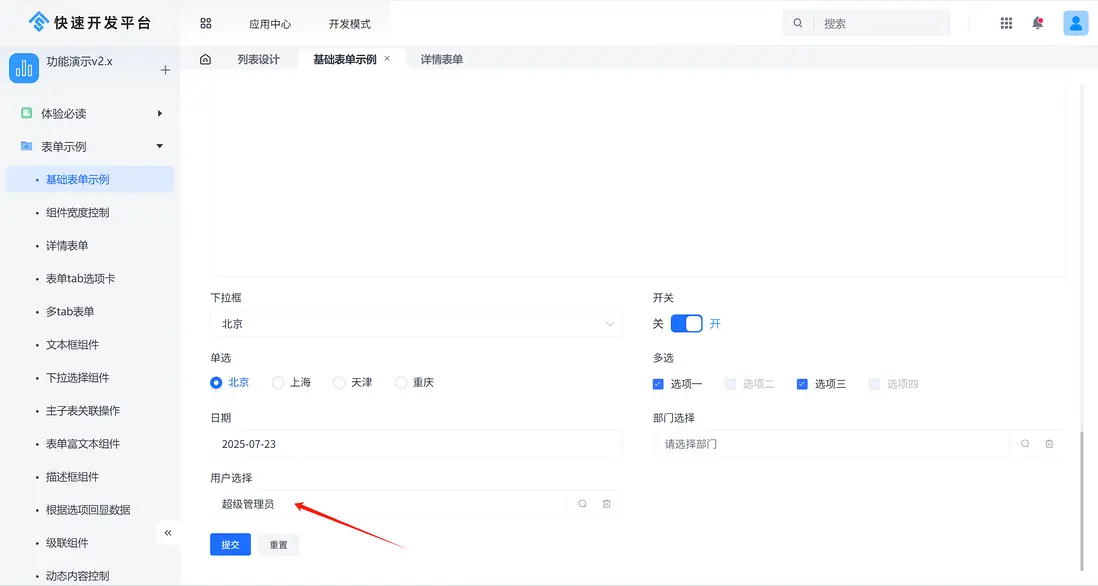Click the search icon in user selection field
Viewport: 1098px width, 586px height.
tap(582, 504)
